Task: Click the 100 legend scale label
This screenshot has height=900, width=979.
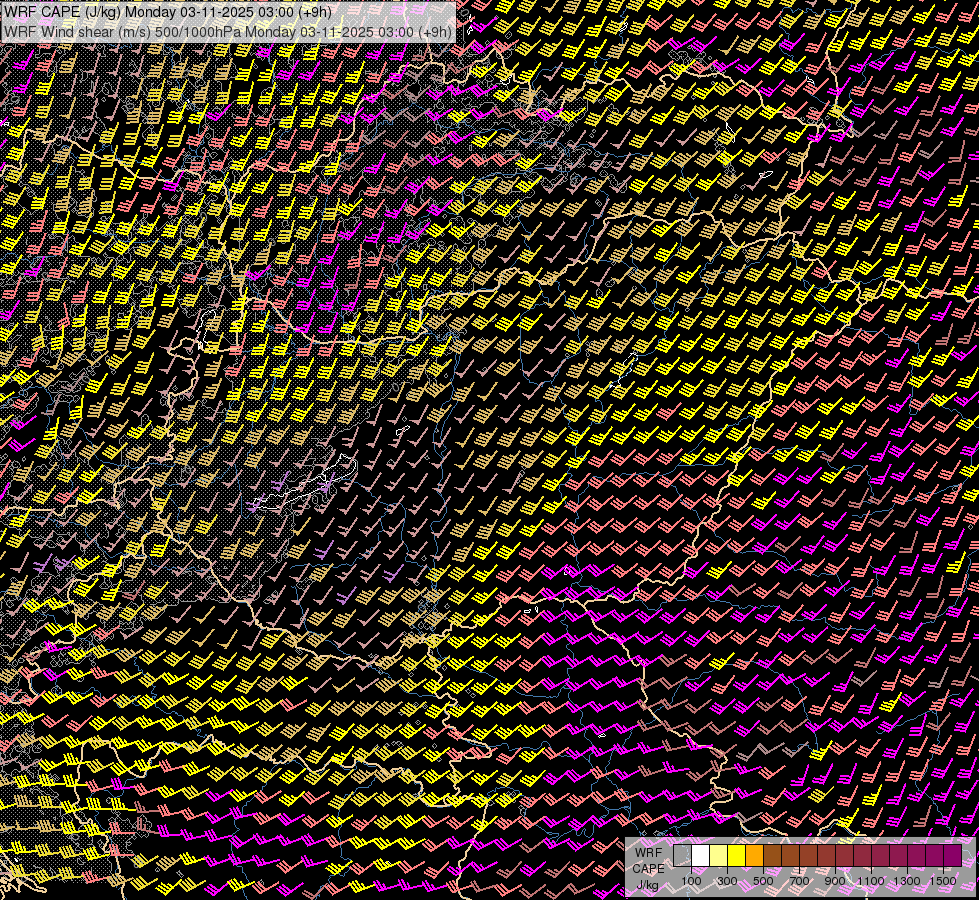Action: point(691,881)
